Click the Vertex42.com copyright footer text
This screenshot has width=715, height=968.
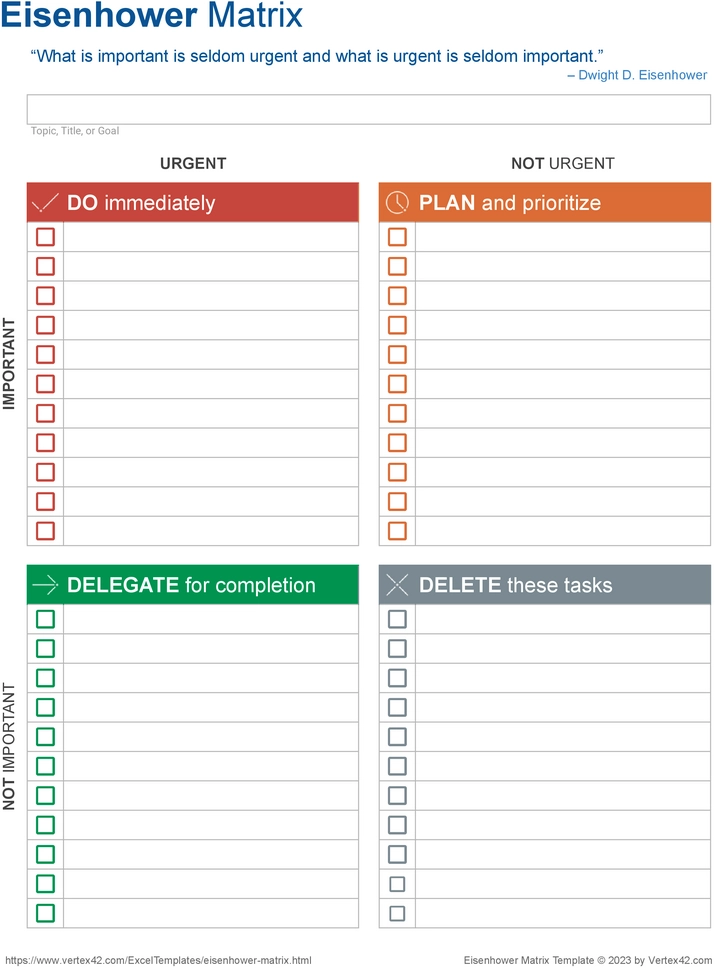click(x=588, y=960)
